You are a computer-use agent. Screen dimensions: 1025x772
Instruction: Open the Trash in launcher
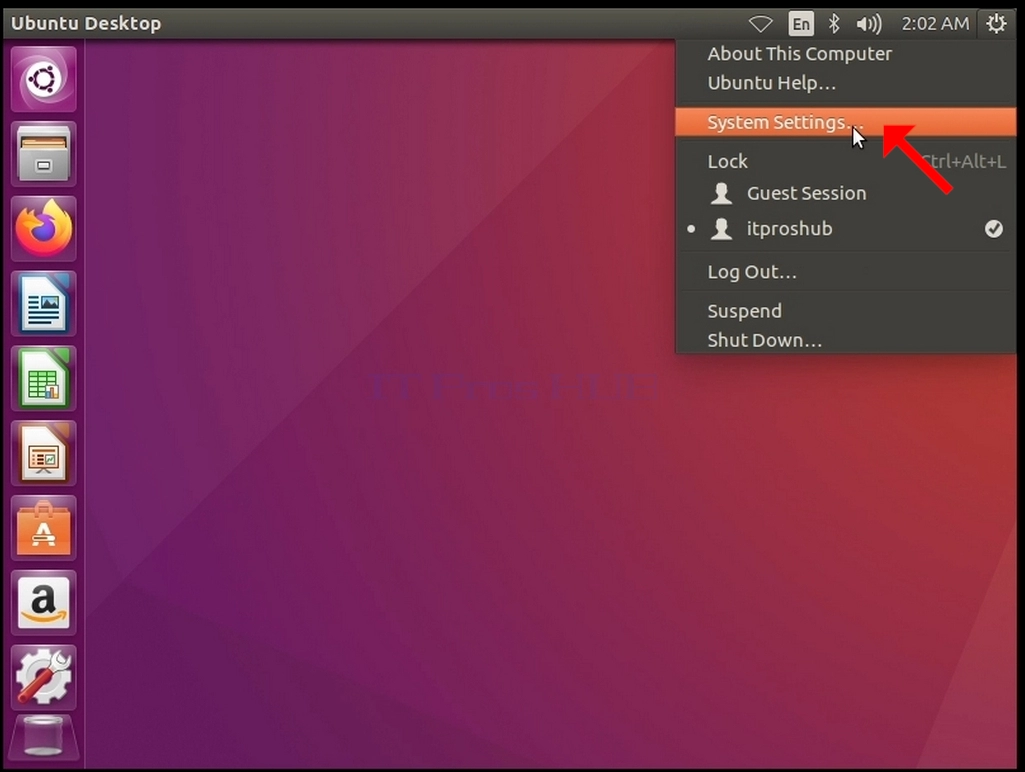pos(44,739)
